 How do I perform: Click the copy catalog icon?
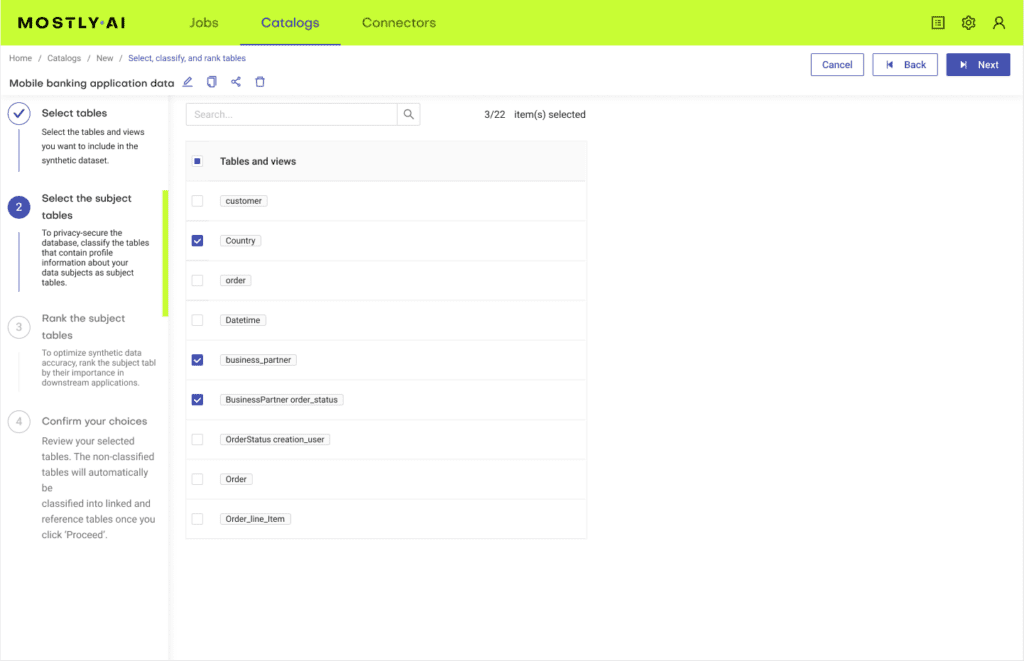pos(211,83)
